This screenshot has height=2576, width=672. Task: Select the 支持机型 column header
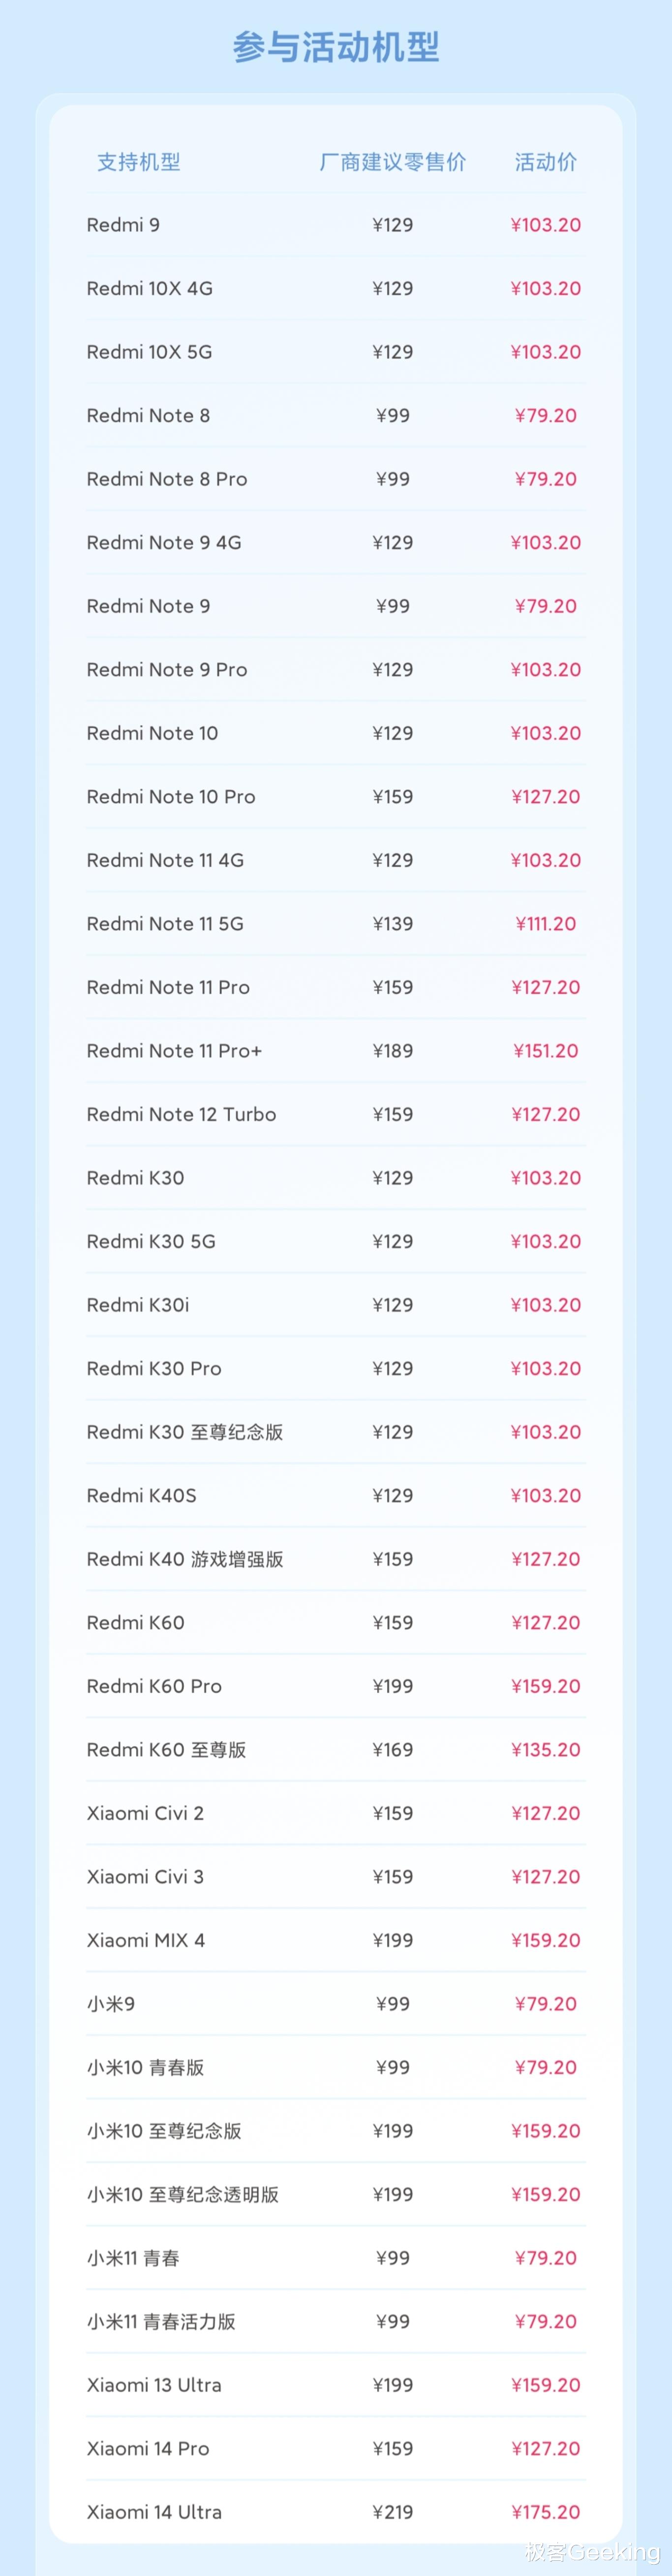(x=139, y=162)
